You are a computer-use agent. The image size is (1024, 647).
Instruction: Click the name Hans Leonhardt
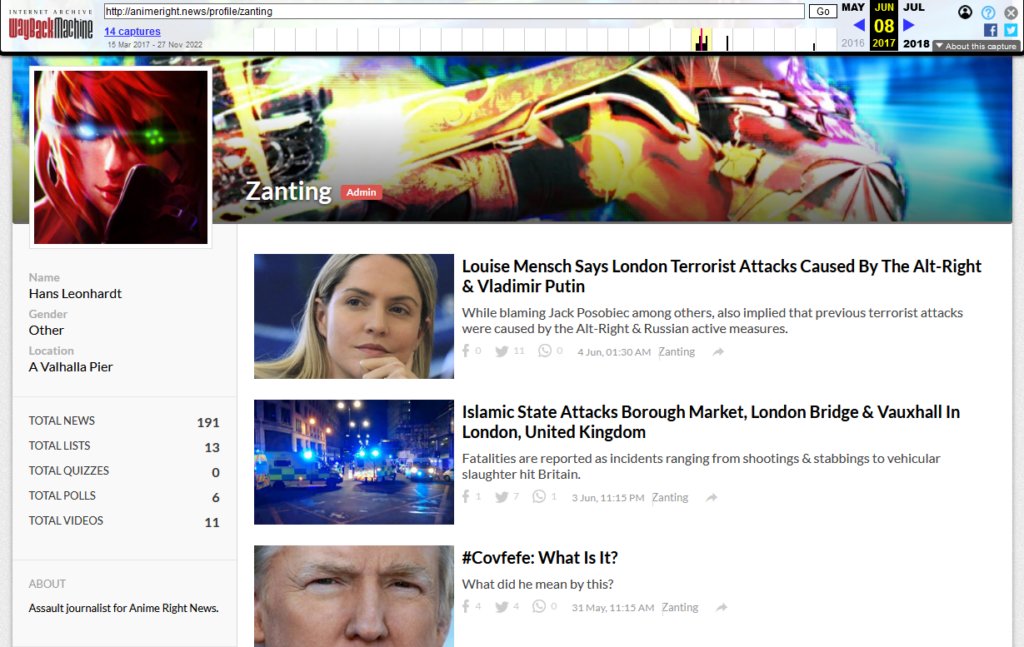pos(75,293)
